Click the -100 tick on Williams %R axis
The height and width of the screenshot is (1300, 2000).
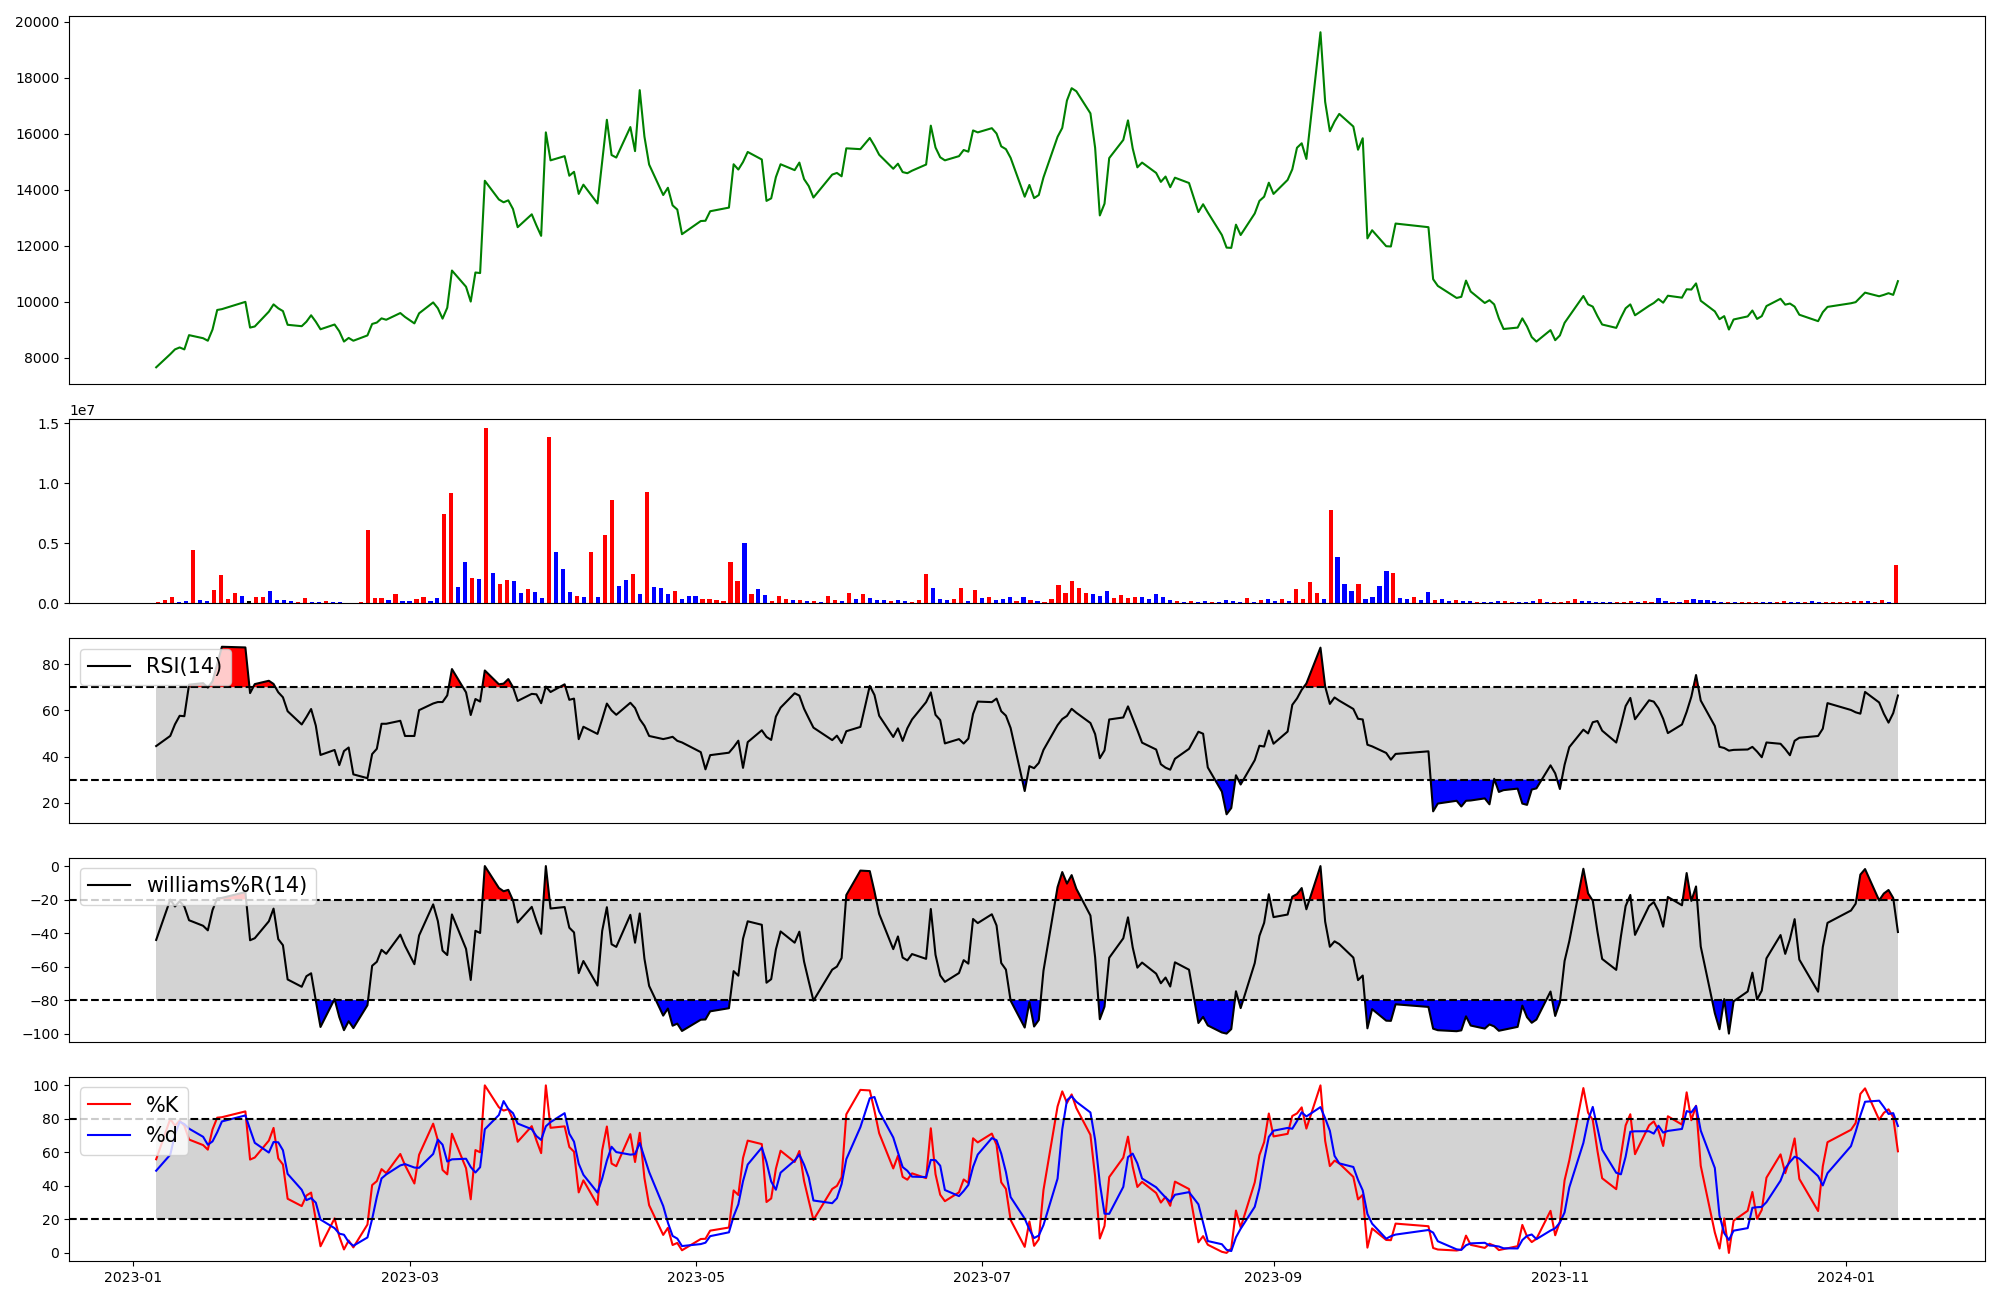(41, 1034)
